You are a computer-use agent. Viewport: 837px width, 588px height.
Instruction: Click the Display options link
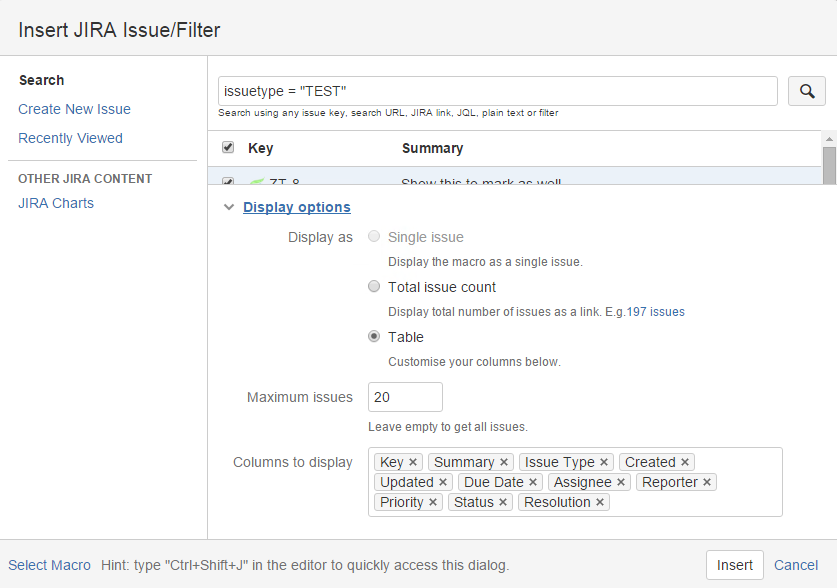coord(297,207)
